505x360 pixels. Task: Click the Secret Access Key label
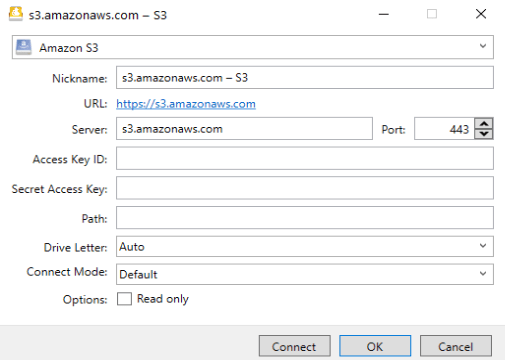pos(60,189)
